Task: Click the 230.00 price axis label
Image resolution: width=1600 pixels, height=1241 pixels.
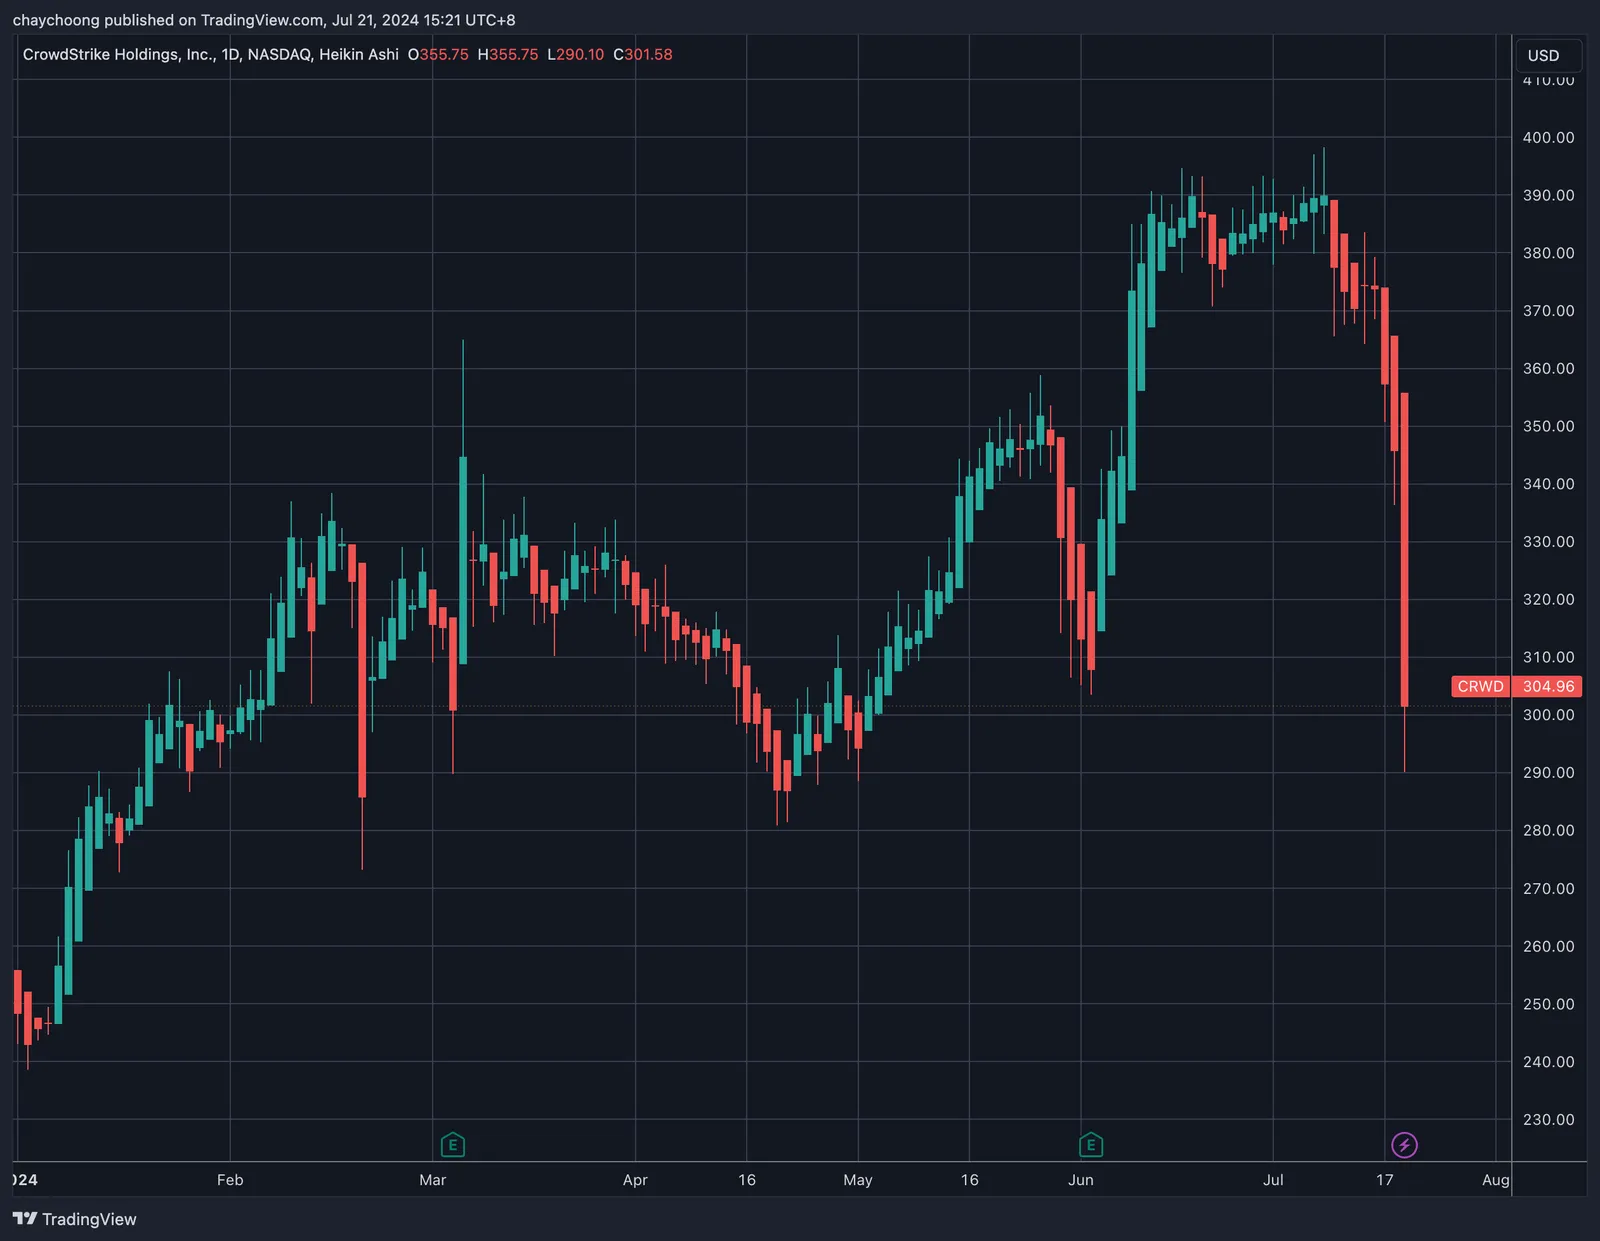Action: (x=1548, y=1119)
